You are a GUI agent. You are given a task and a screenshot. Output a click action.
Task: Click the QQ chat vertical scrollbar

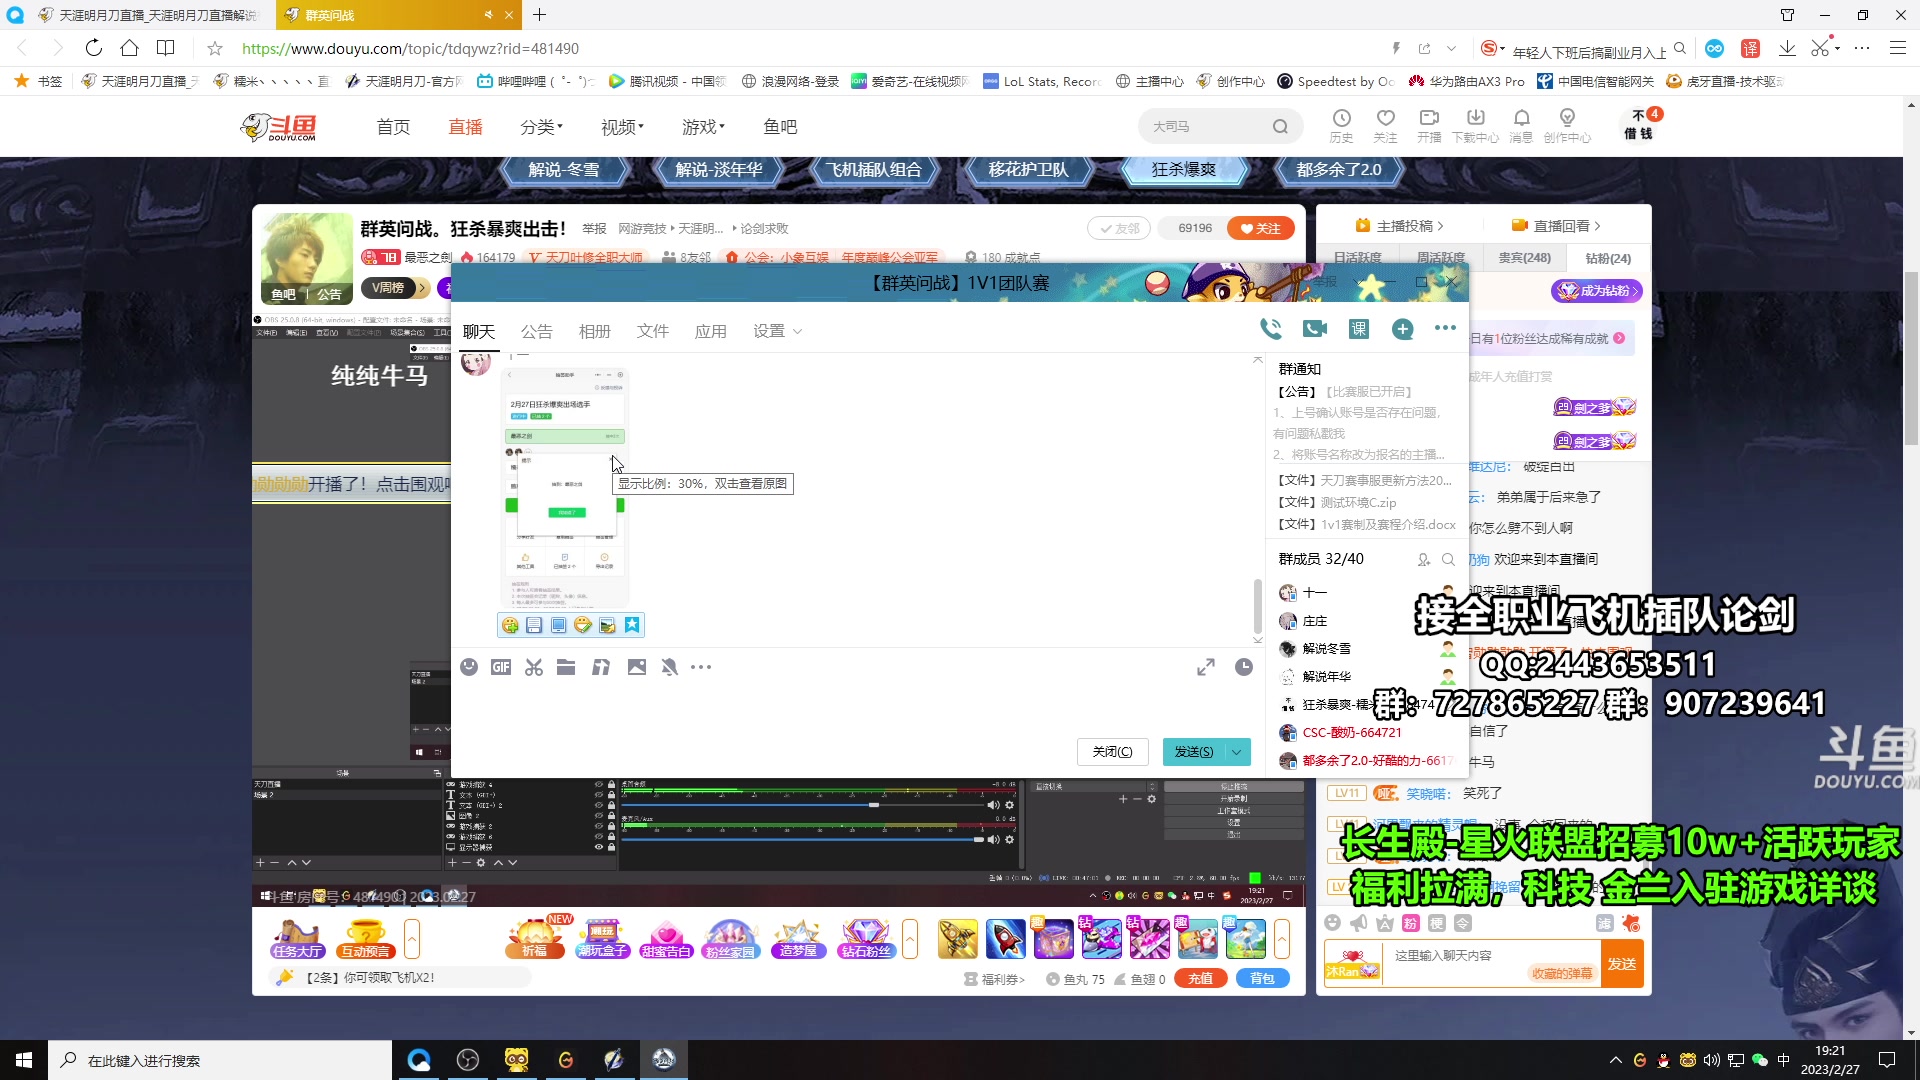pos(1257,605)
